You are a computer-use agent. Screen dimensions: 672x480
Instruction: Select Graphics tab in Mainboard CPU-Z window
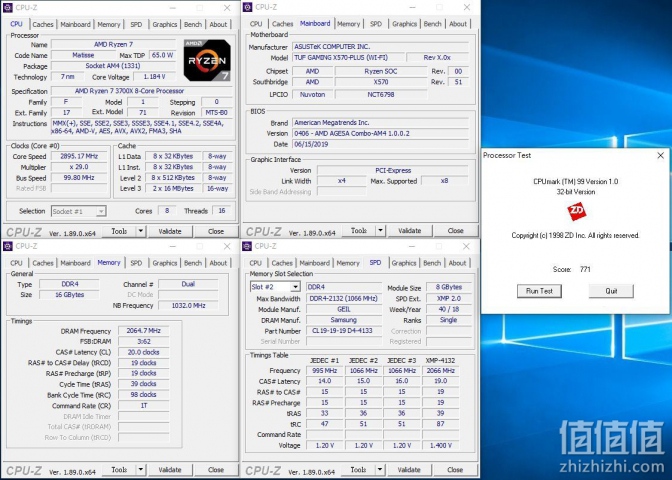(x=404, y=24)
